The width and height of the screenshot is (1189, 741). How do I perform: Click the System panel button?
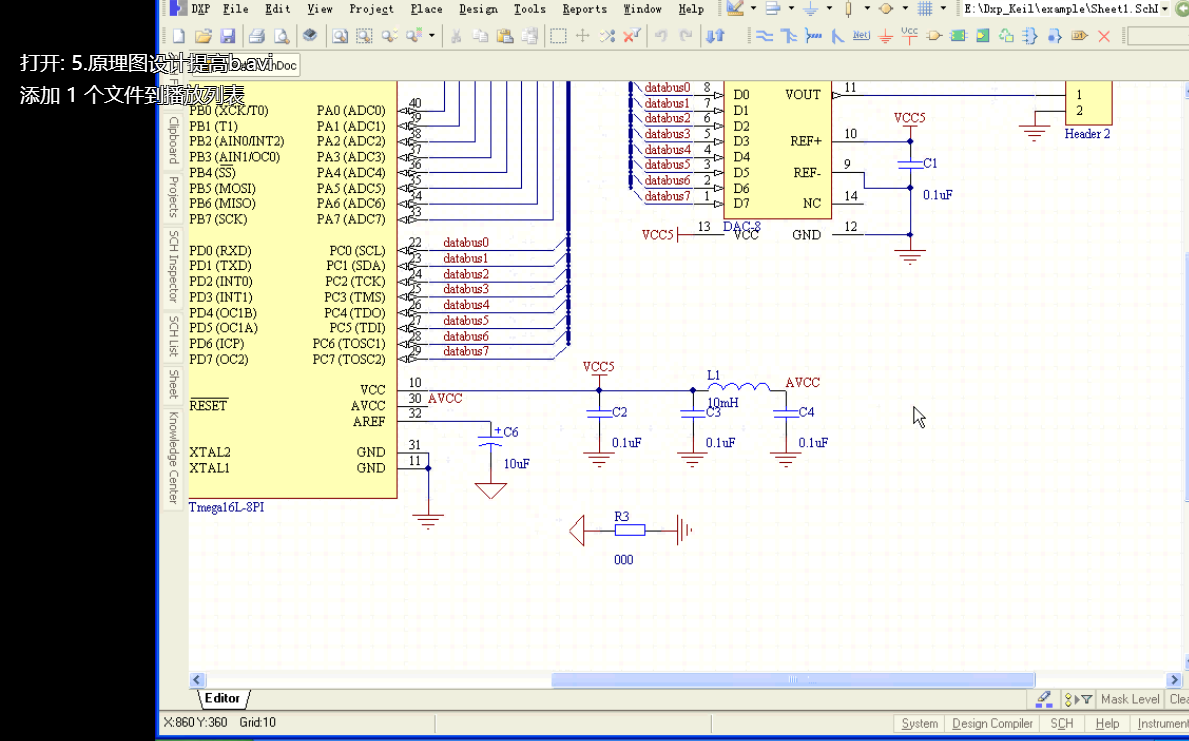pos(920,724)
